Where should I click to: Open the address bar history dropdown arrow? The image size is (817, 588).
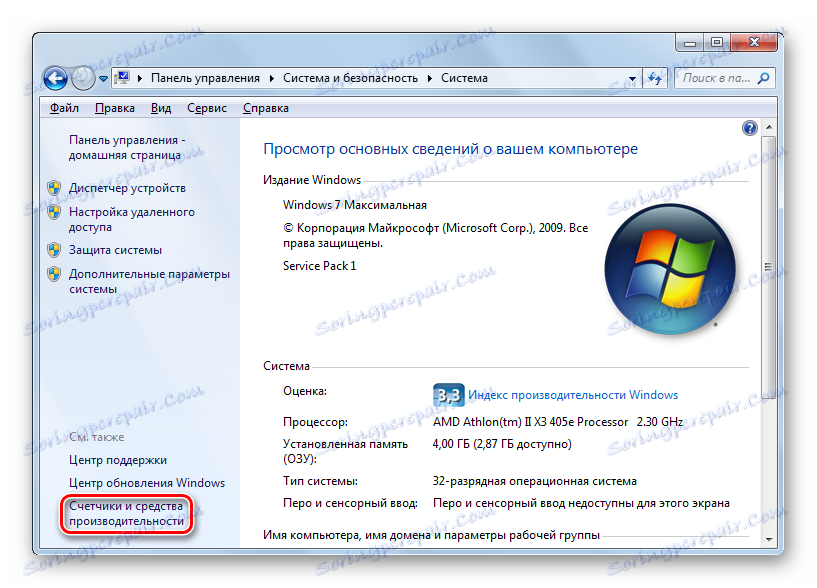(x=632, y=77)
